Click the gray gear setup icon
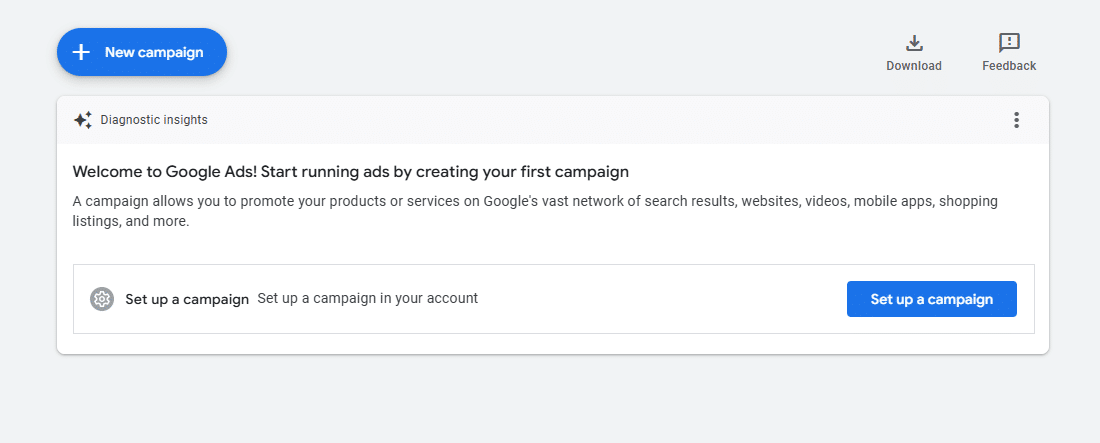The width and height of the screenshot is (1100, 443). (x=102, y=299)
